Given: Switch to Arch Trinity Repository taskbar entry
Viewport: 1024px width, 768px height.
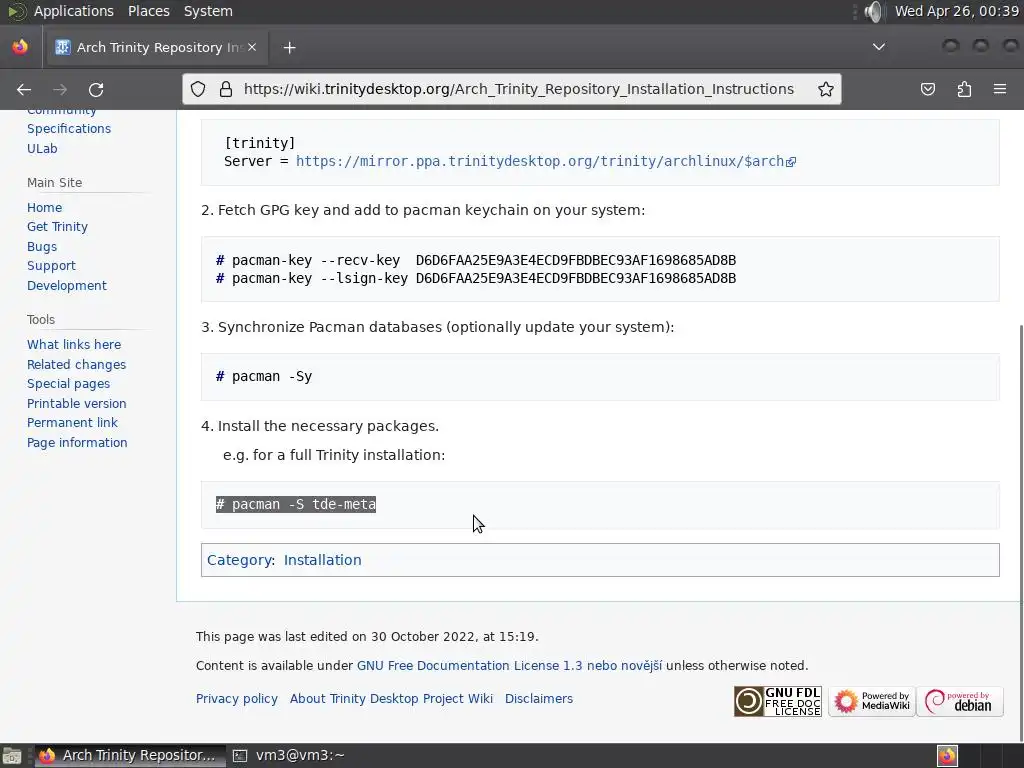Looking at the screenshot, I should 129,756.
